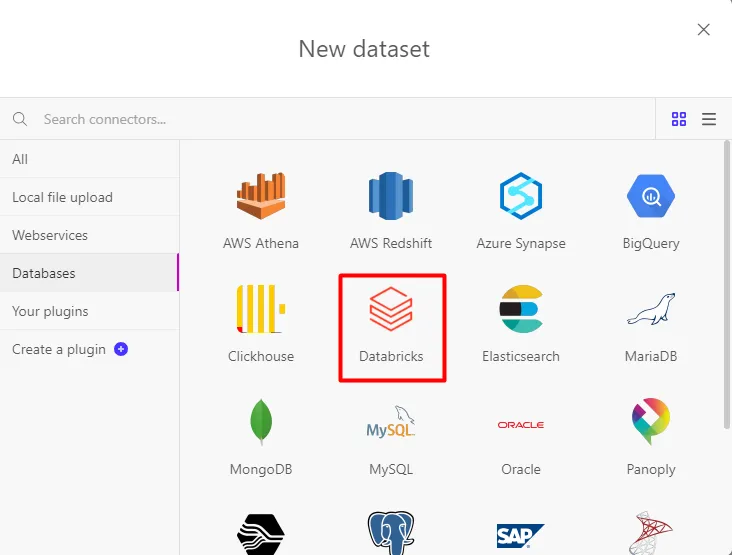Image resolution: width=732 pixels, height=555 pixels.
Task: Choose the MySQL dolphin logo
Action: (391, 422)
